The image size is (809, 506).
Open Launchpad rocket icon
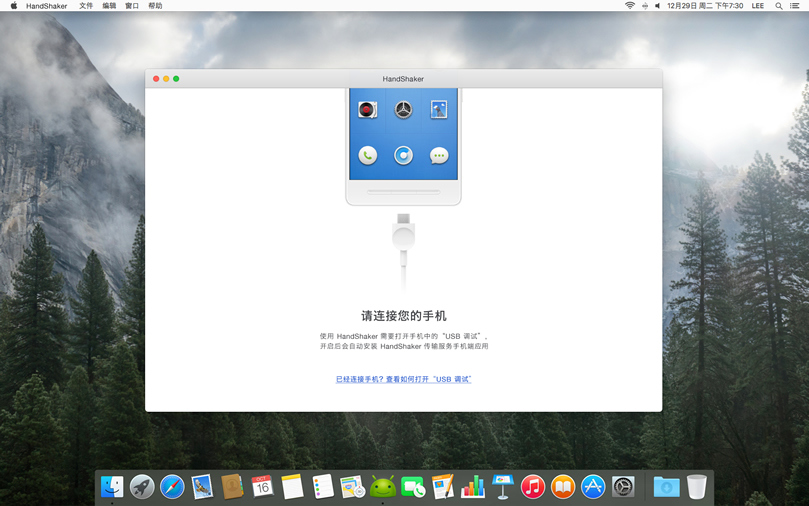(x=142, y=487)
